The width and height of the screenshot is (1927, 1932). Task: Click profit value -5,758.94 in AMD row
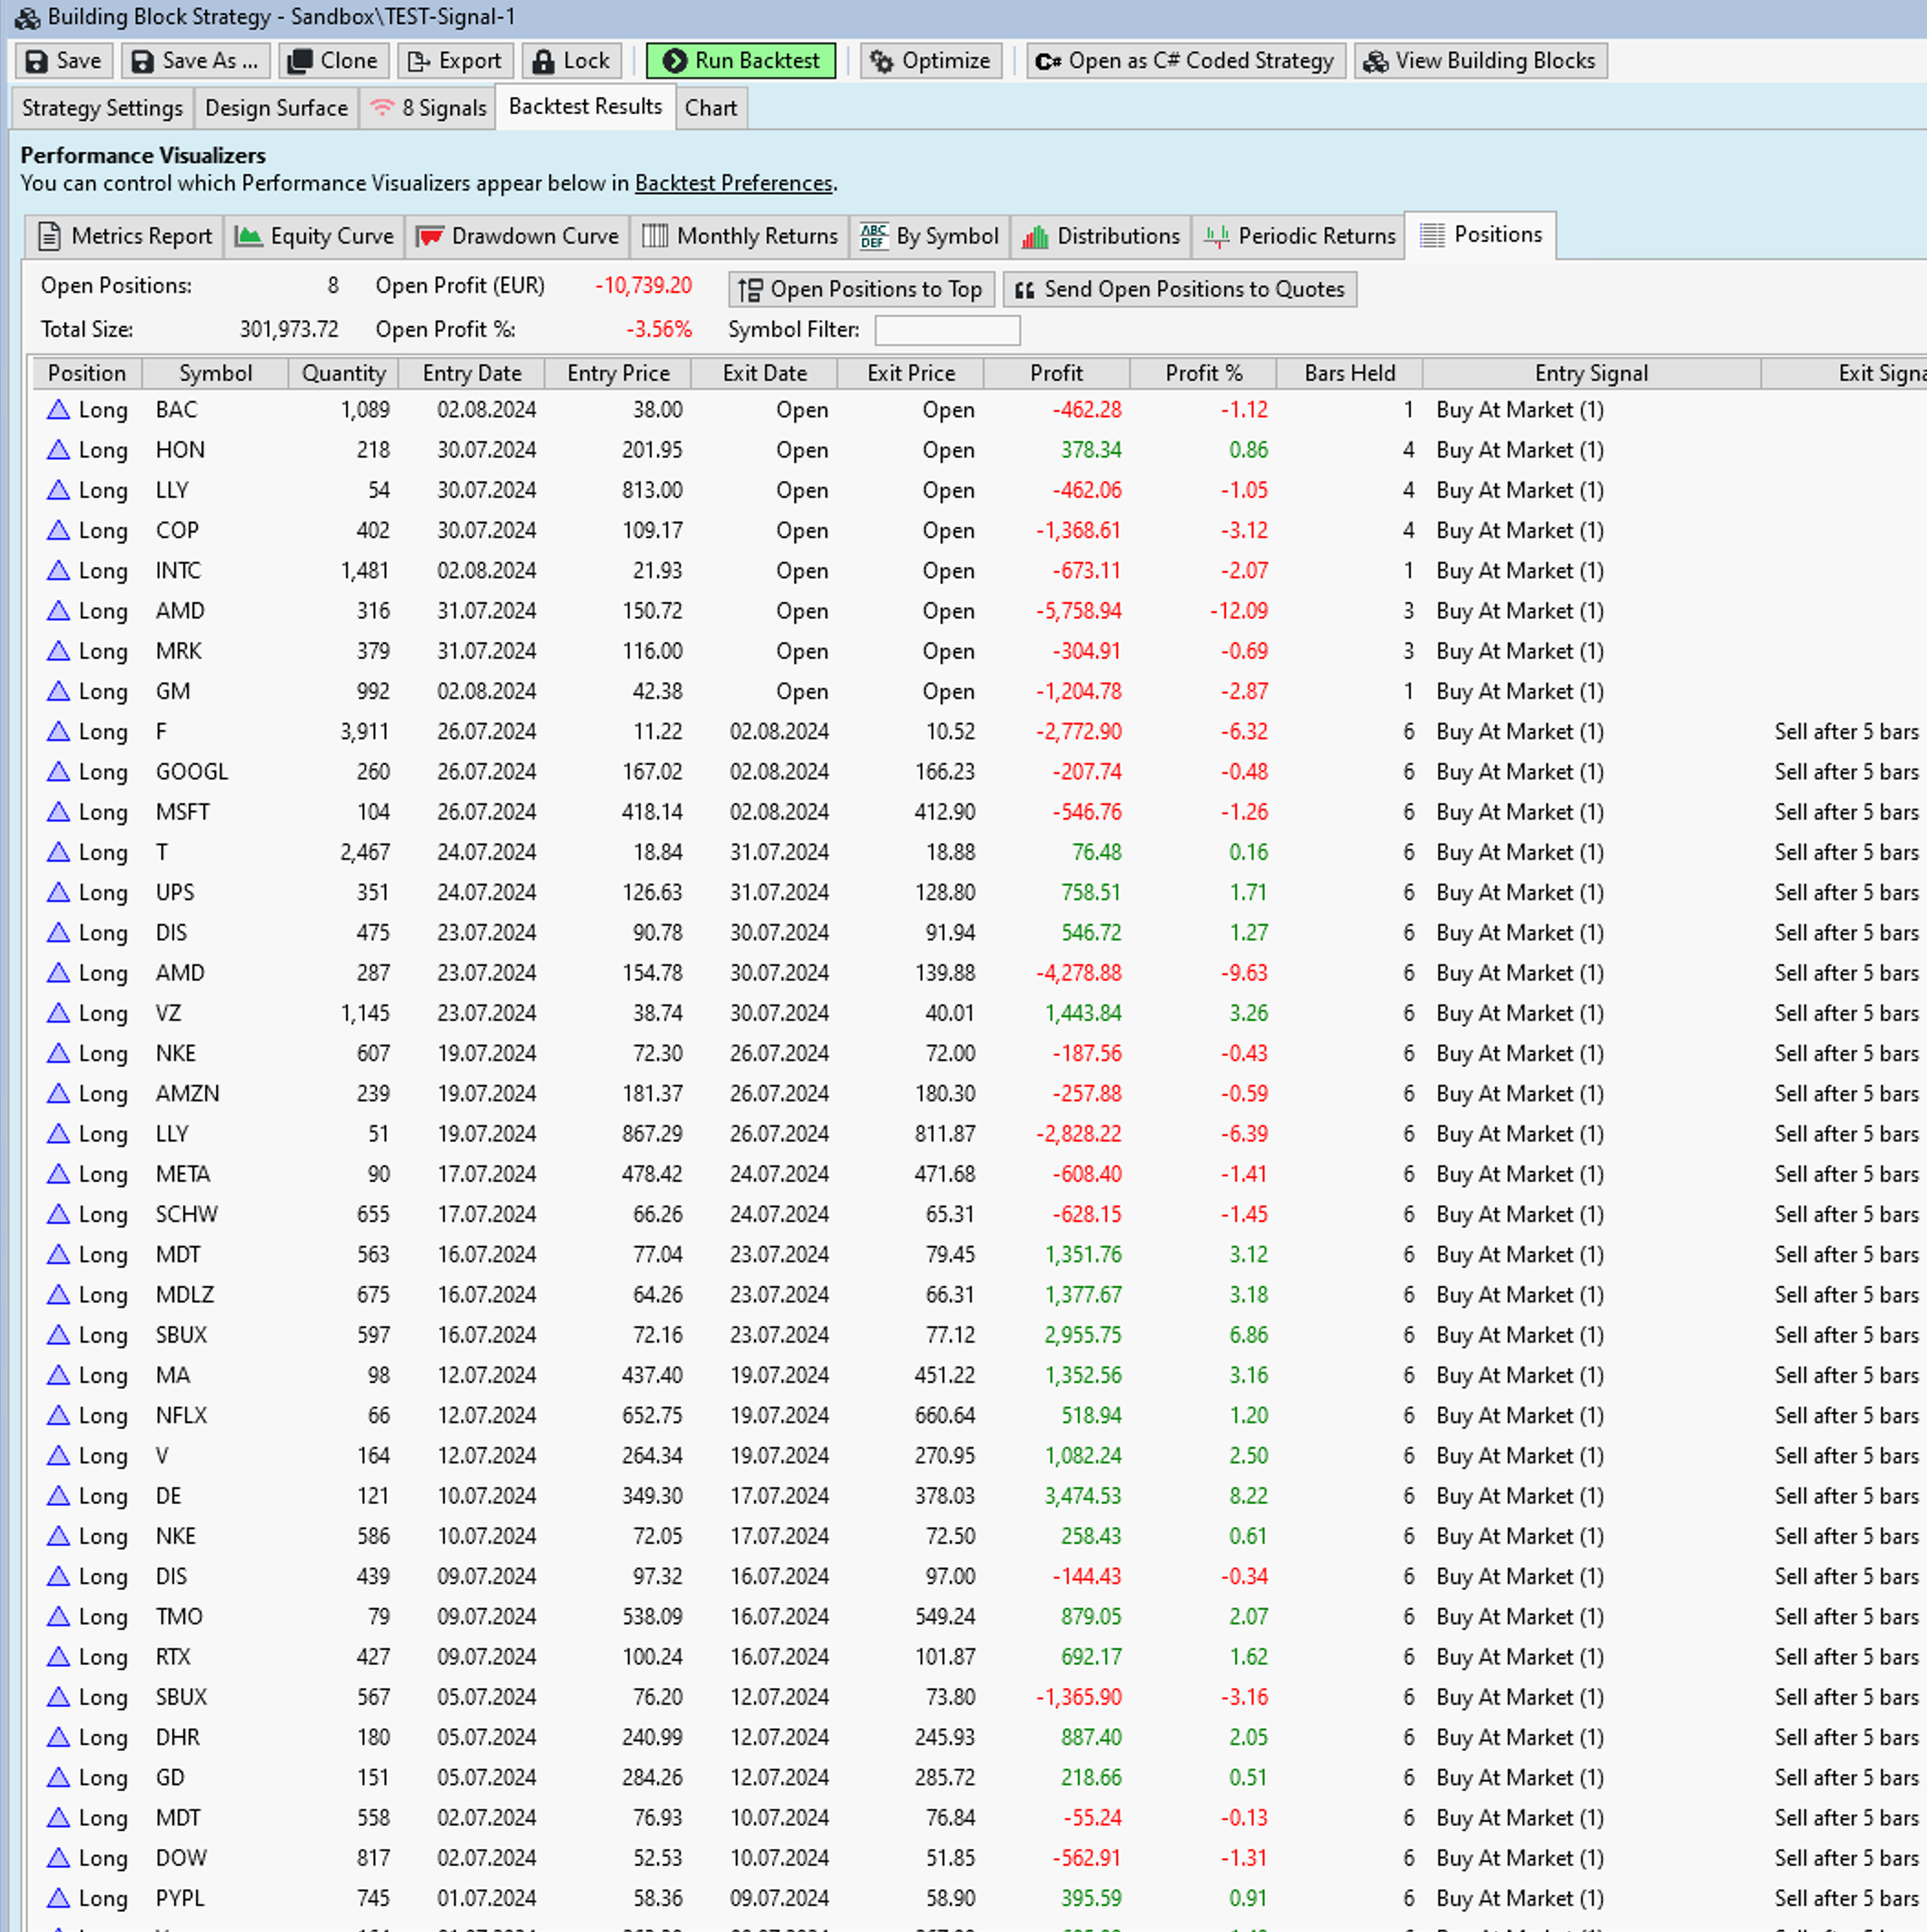click(x=1079, y=611)
